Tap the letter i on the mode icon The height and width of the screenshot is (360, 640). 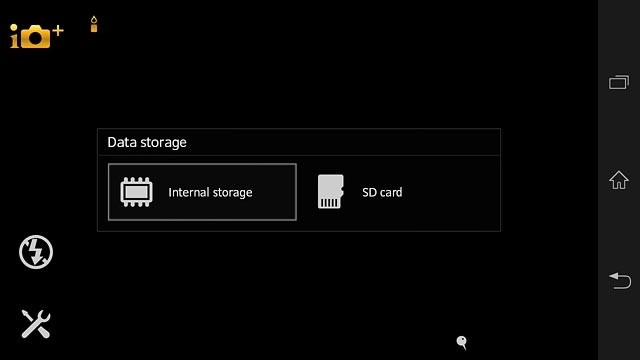(14, 36)
